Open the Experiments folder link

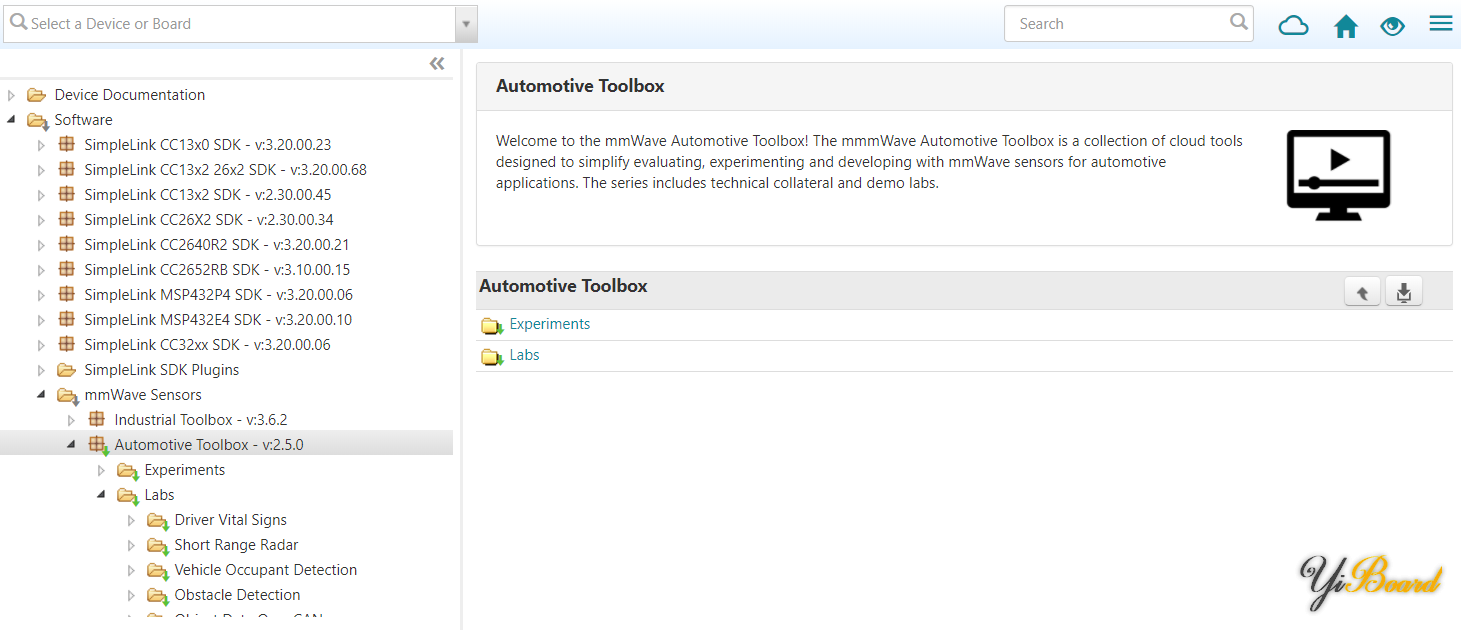pos(549,324)
